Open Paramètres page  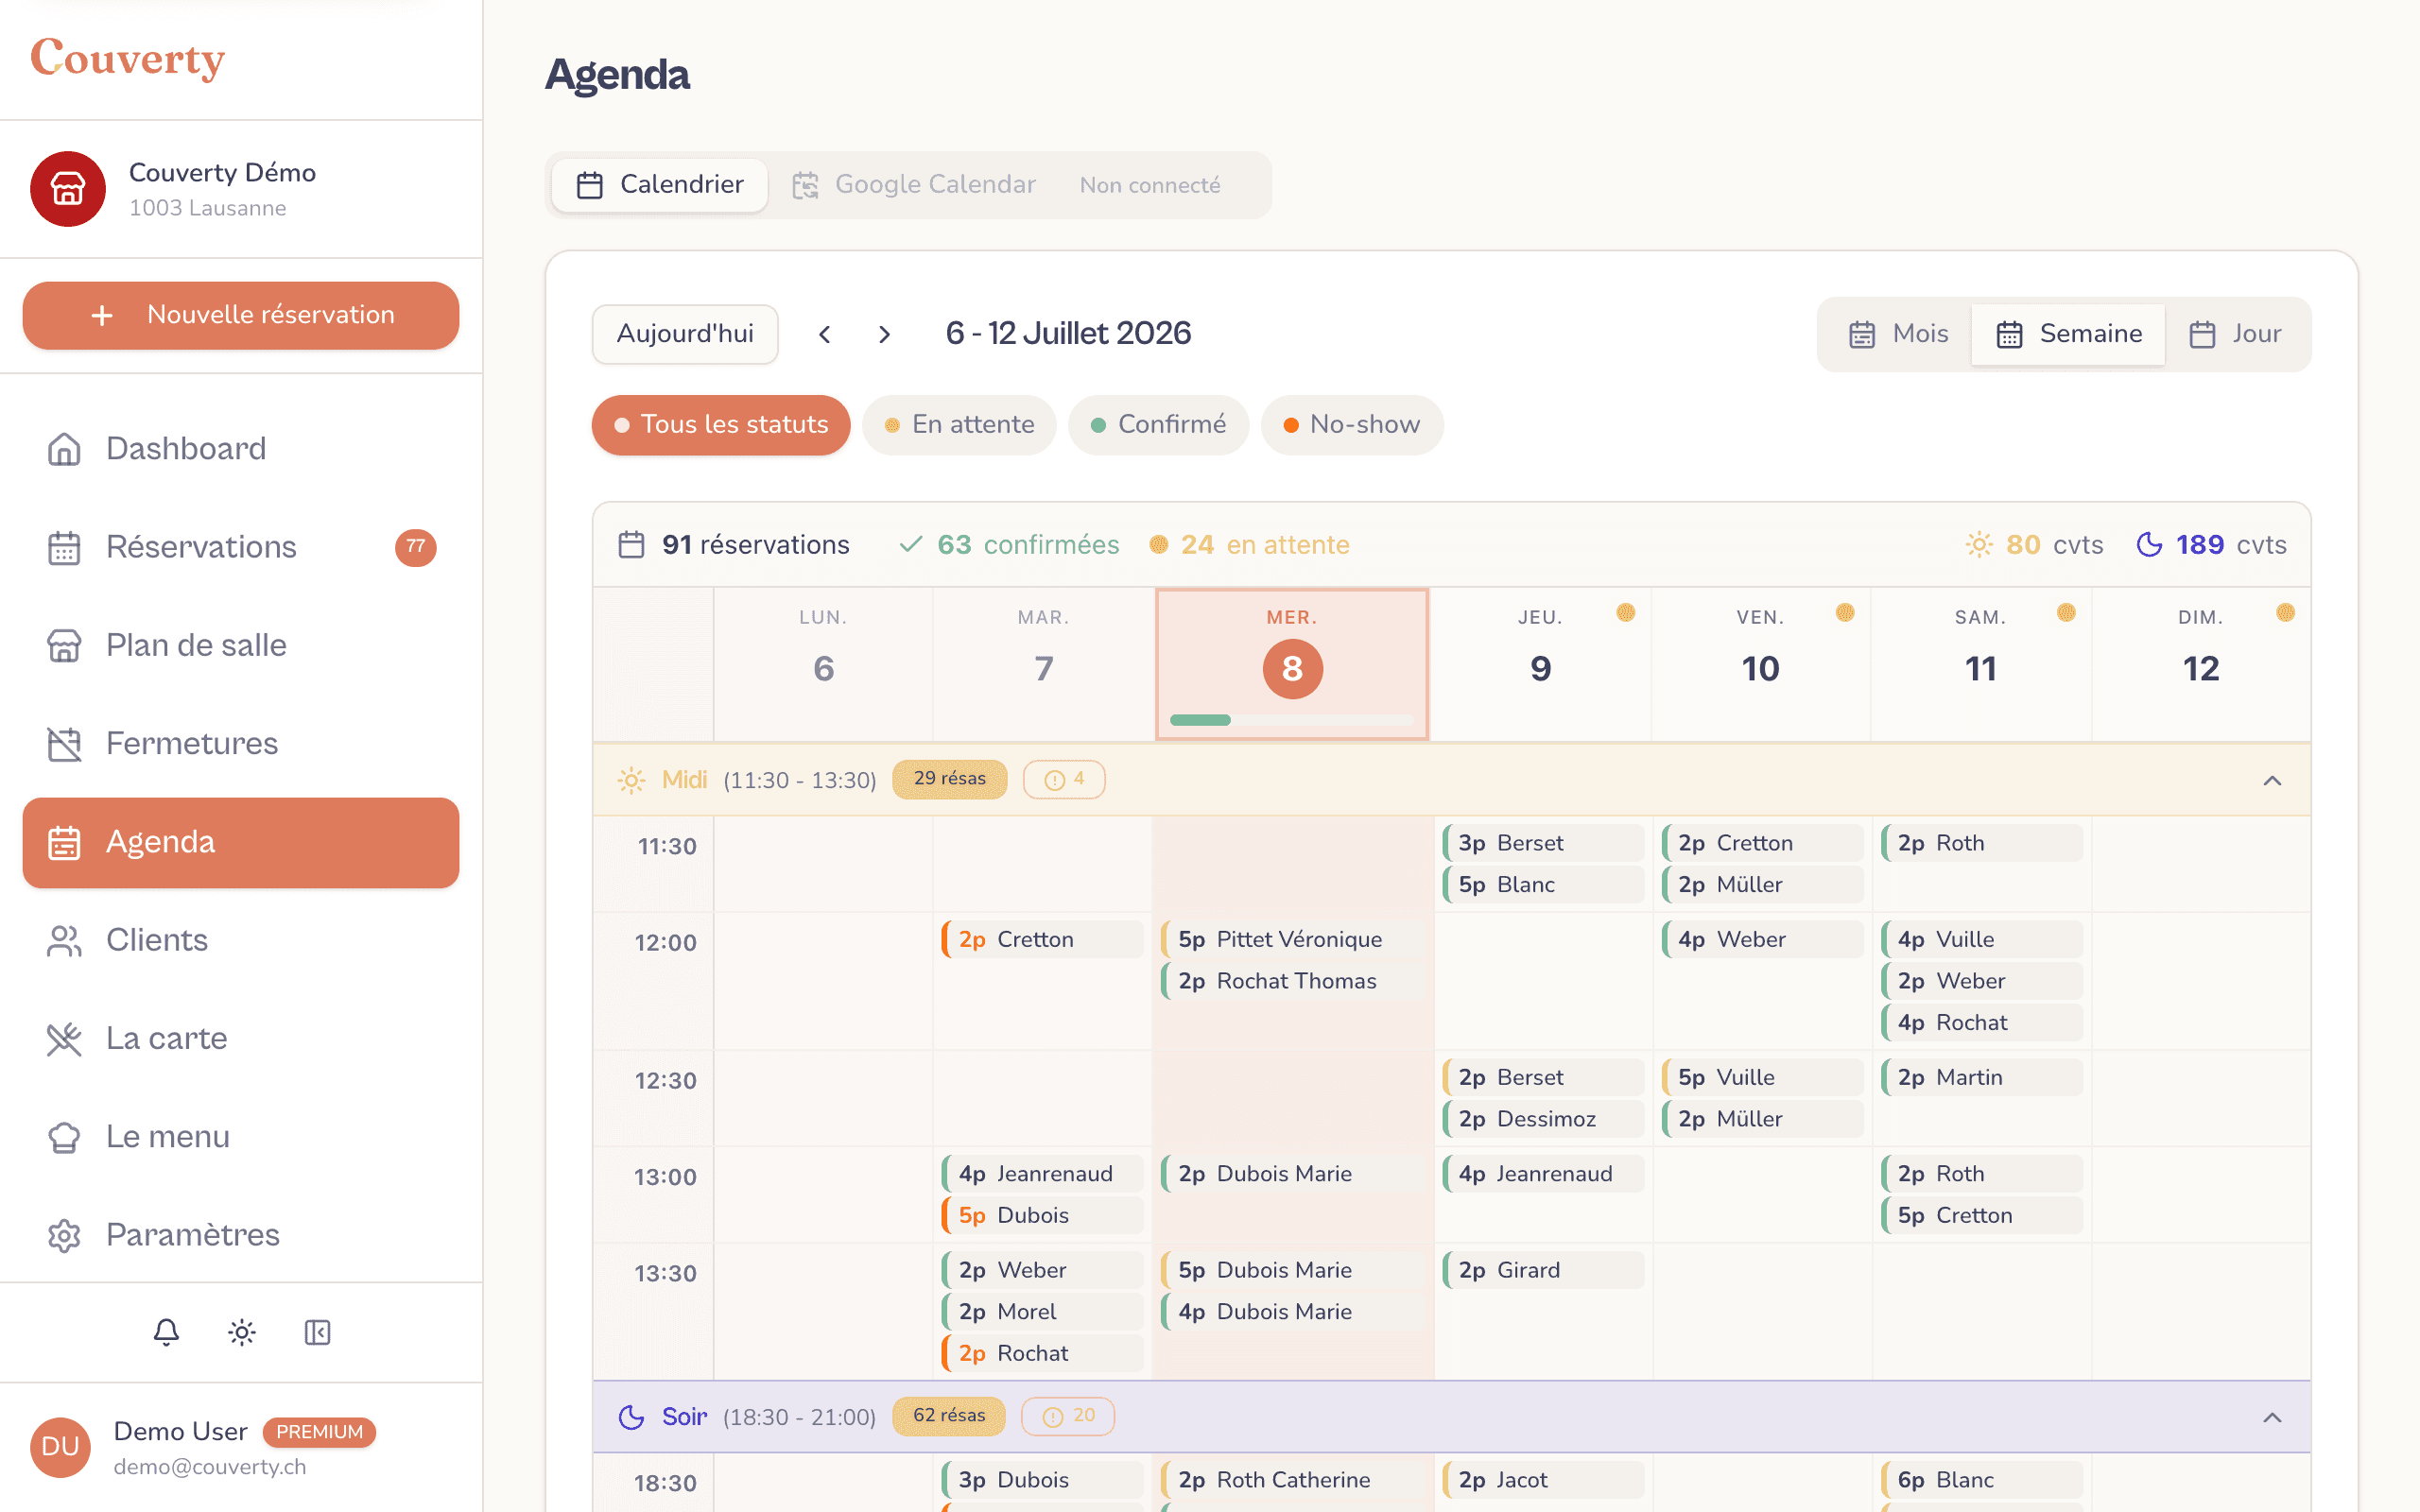[241, 1235]
